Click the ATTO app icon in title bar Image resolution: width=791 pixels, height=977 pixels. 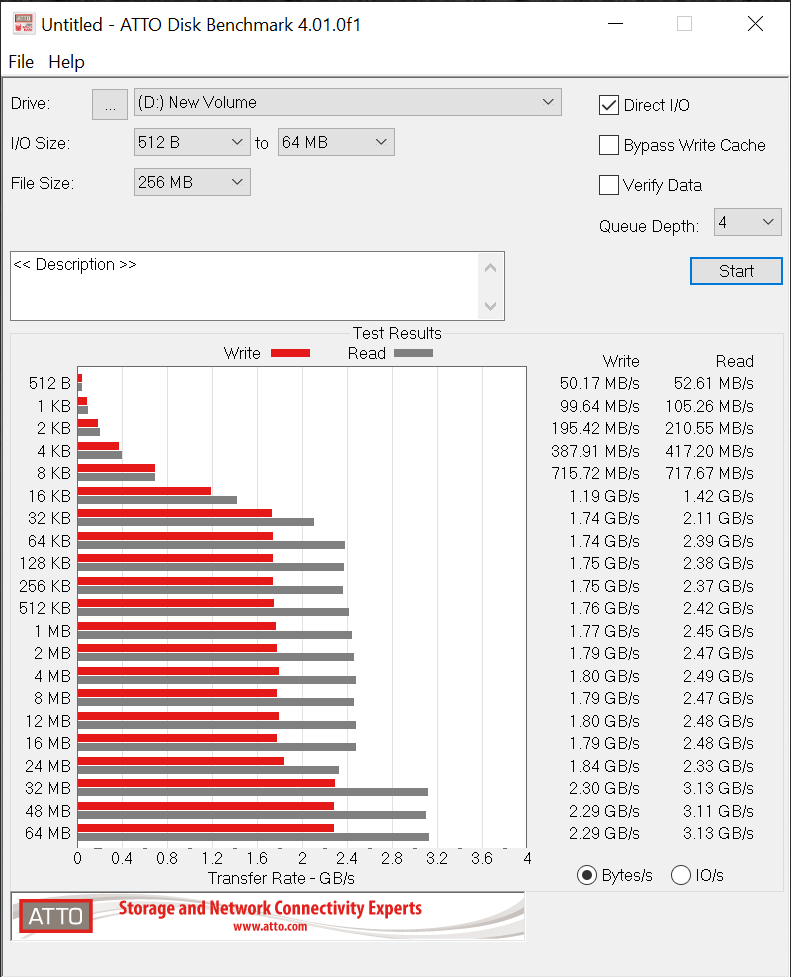click(x=23, y=24)
